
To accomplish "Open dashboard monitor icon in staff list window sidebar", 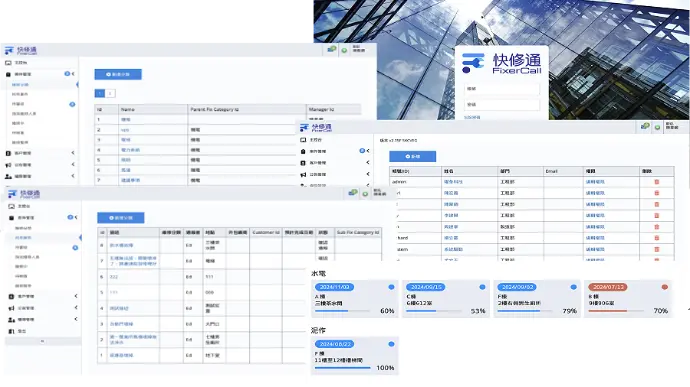I will [x=303, y=140].
